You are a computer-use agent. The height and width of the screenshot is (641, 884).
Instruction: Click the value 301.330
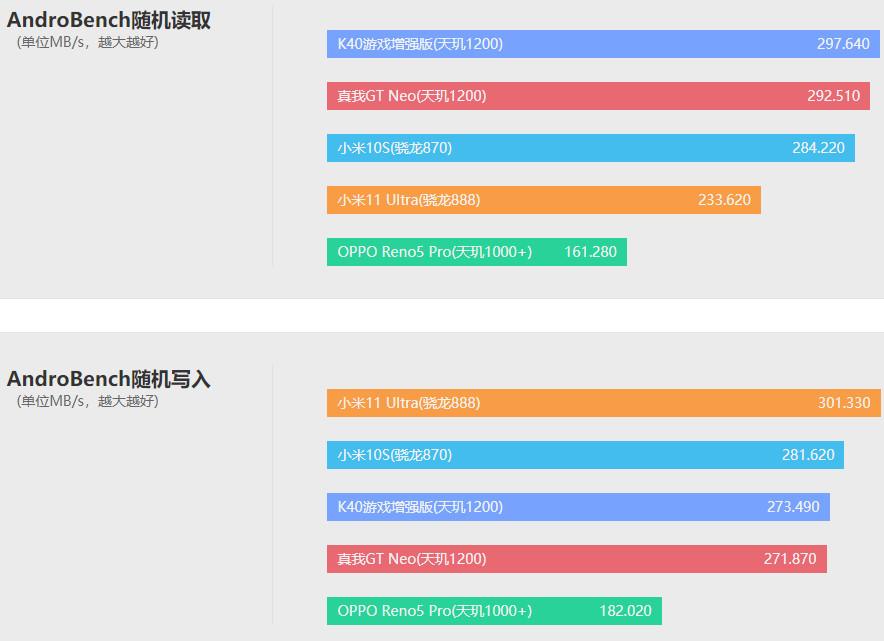844,403
